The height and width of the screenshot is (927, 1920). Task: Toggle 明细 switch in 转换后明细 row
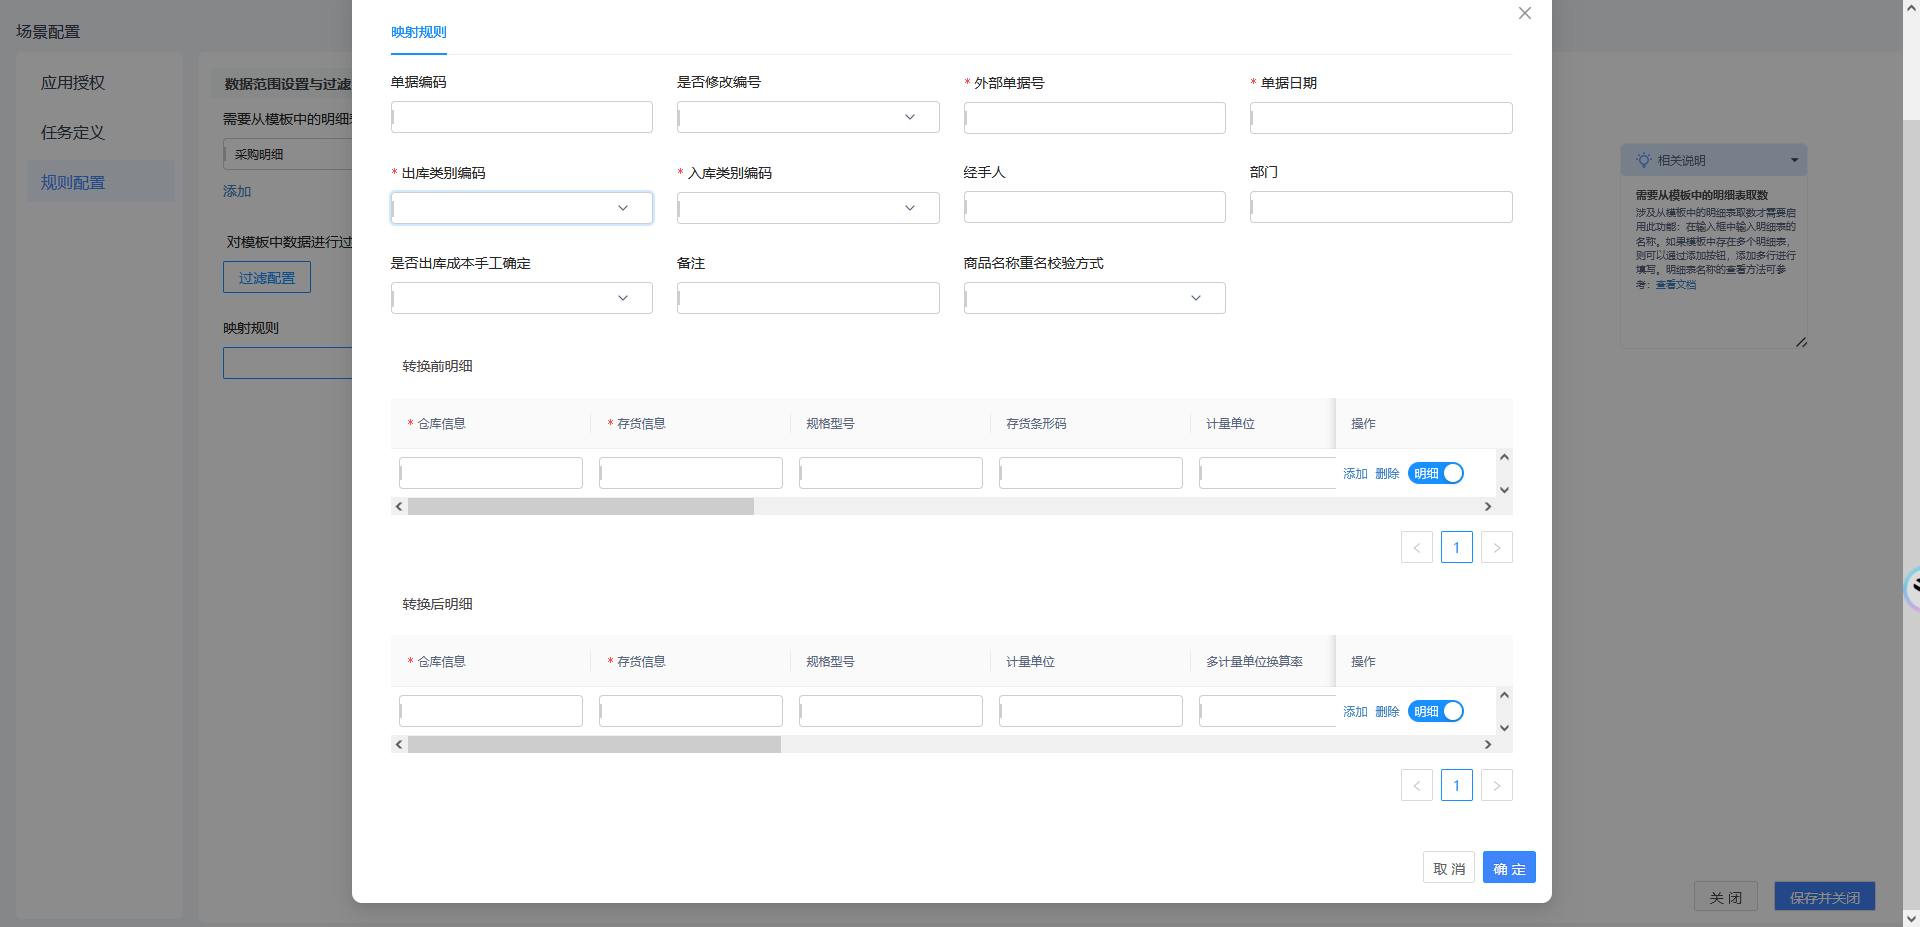pyautogui.click(x=1436, y=711)
